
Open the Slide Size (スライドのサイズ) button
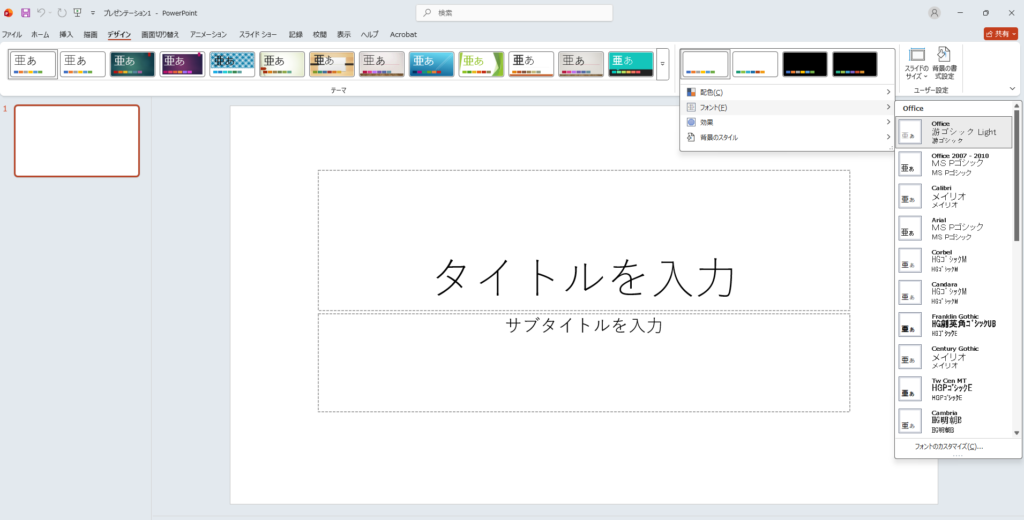point(916,62)
